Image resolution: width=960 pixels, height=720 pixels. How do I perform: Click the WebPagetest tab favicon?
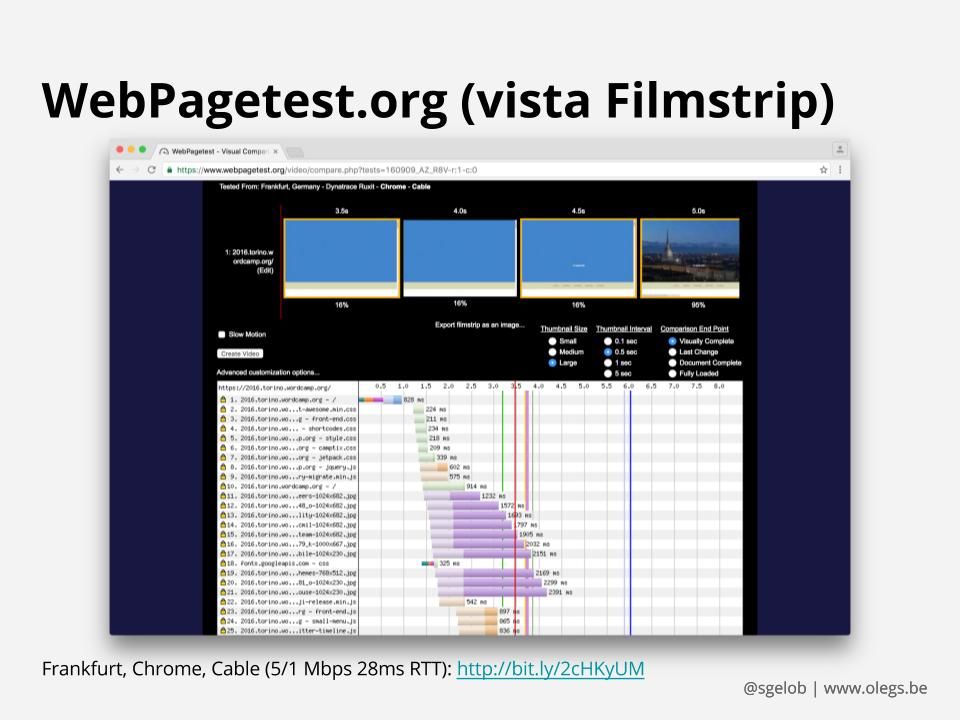coord(164,151)
